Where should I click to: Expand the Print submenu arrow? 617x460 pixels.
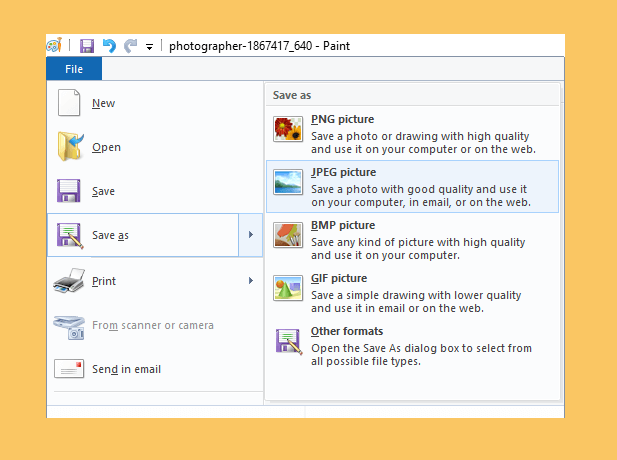tap(251, 281)
